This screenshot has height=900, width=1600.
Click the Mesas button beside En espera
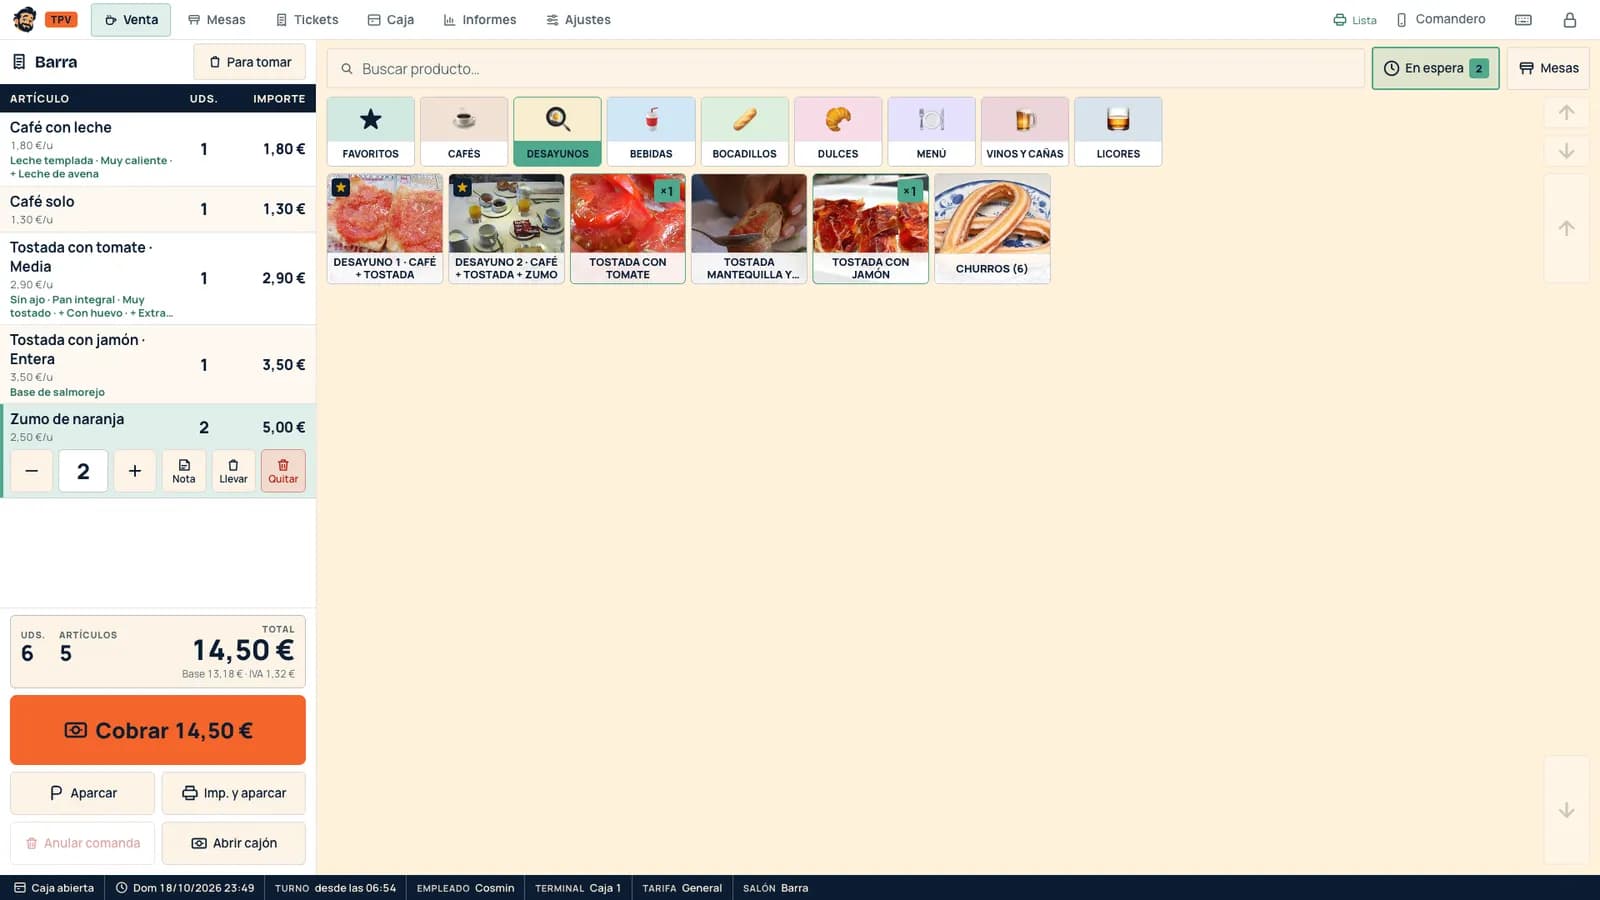[x=1548, y=68]
